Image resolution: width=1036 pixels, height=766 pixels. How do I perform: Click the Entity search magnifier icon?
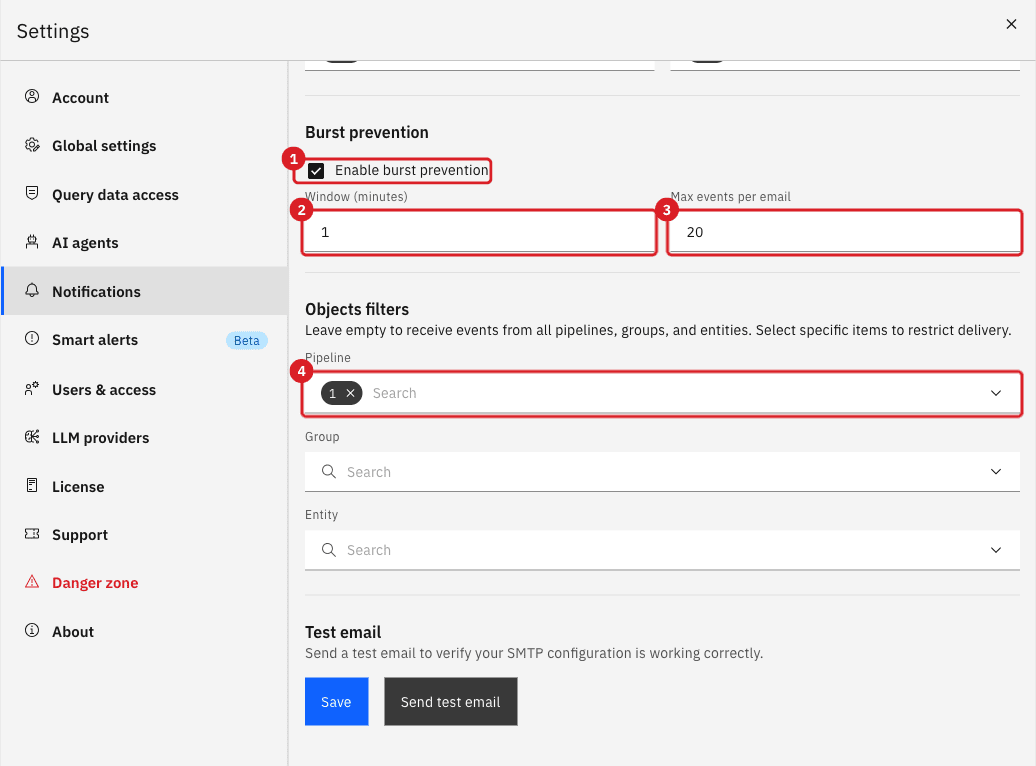(328, 549)
